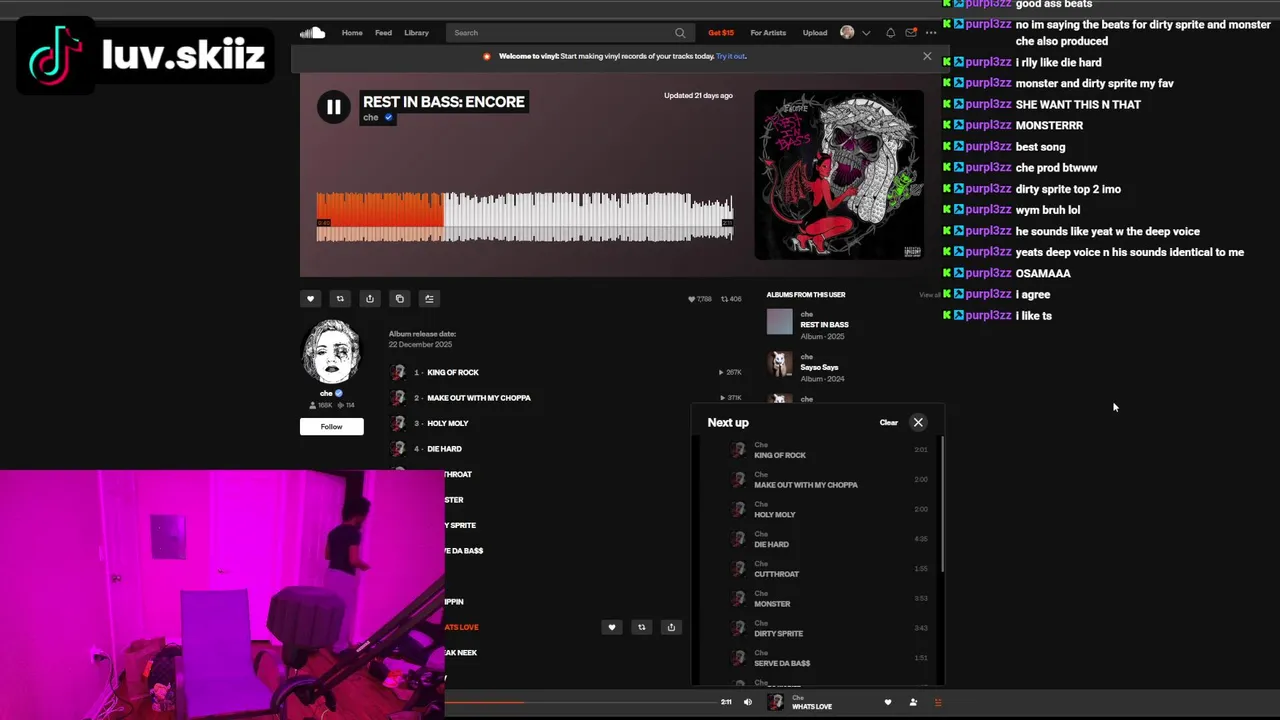Open purpl3zz username on OSAMAAA message
The width and height of the screenshot is (1280, 720).
coord(990,273)
